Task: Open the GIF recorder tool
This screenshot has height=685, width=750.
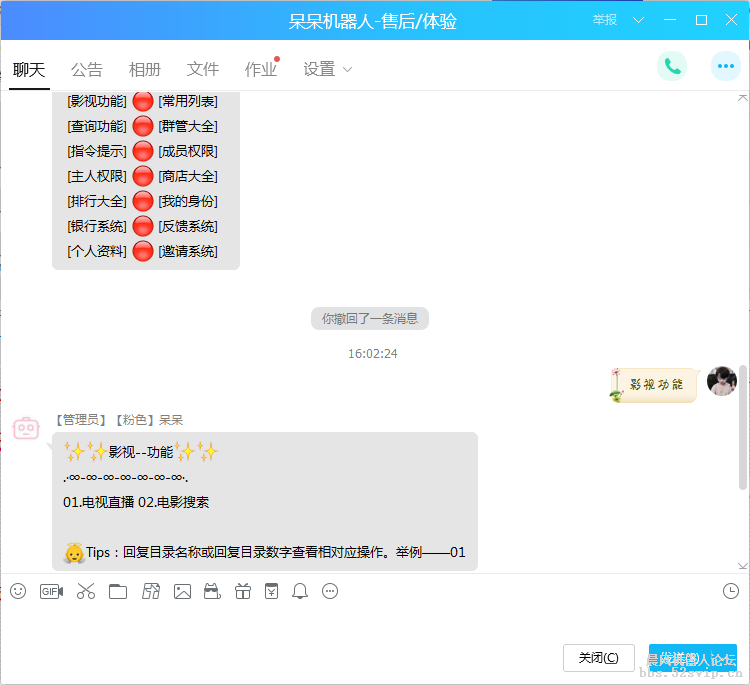Action: coord(51,591)
